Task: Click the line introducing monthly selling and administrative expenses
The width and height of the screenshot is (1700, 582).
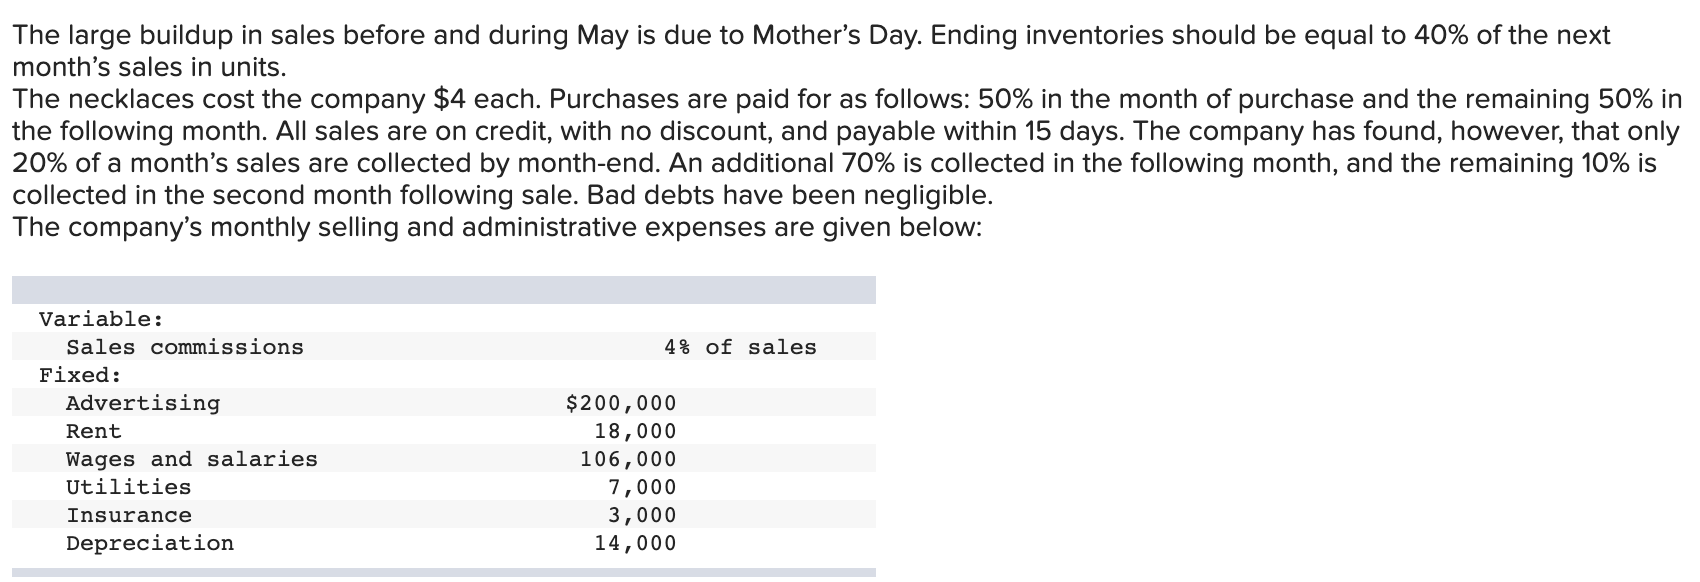Action: point(496,227)
